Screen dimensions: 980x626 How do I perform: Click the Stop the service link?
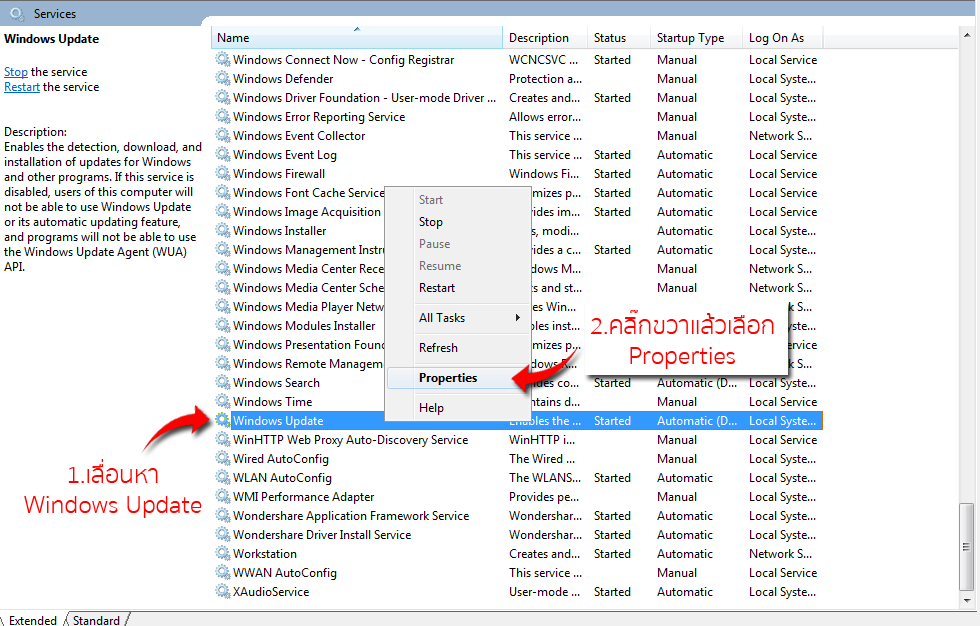tap(16, 72)
